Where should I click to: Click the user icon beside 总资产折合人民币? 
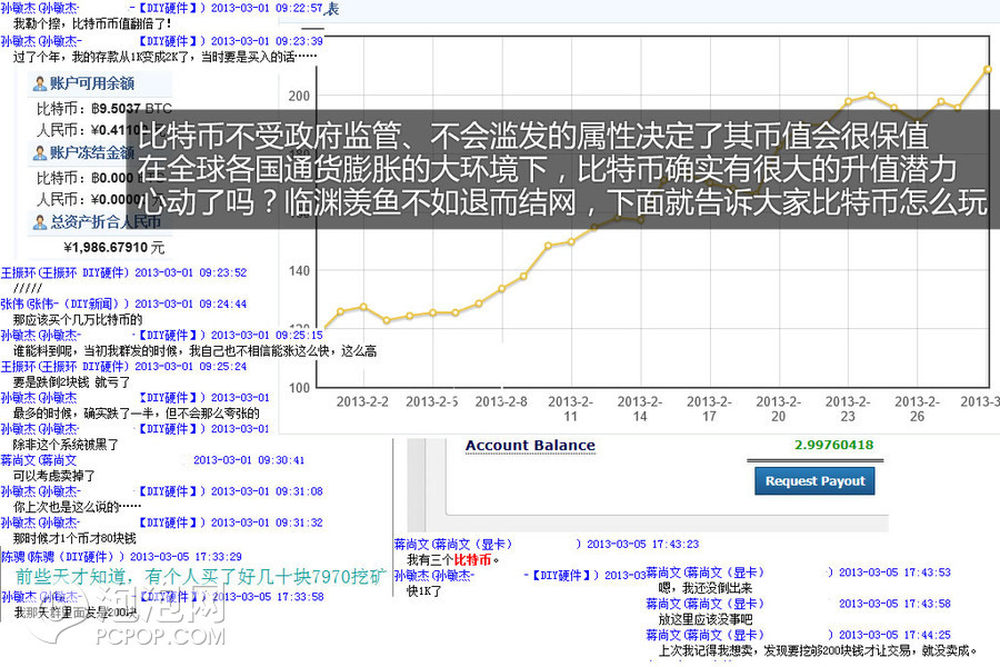[40, 222]
